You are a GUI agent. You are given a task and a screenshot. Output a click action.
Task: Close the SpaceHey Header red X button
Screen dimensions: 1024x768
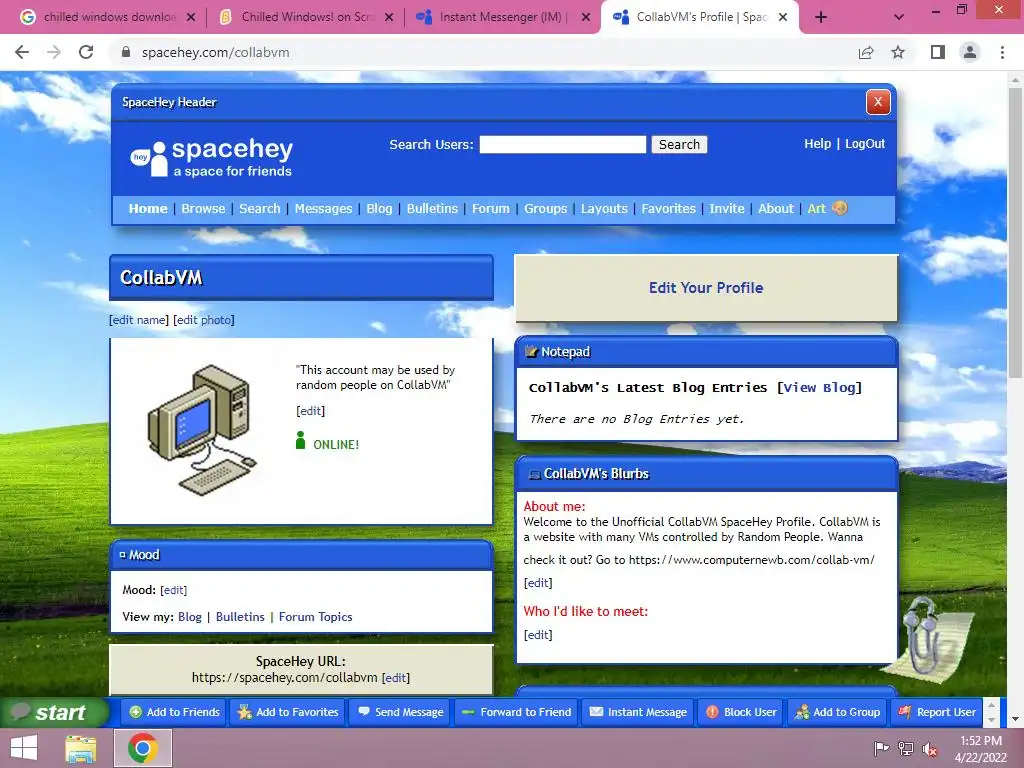[878, 102]
